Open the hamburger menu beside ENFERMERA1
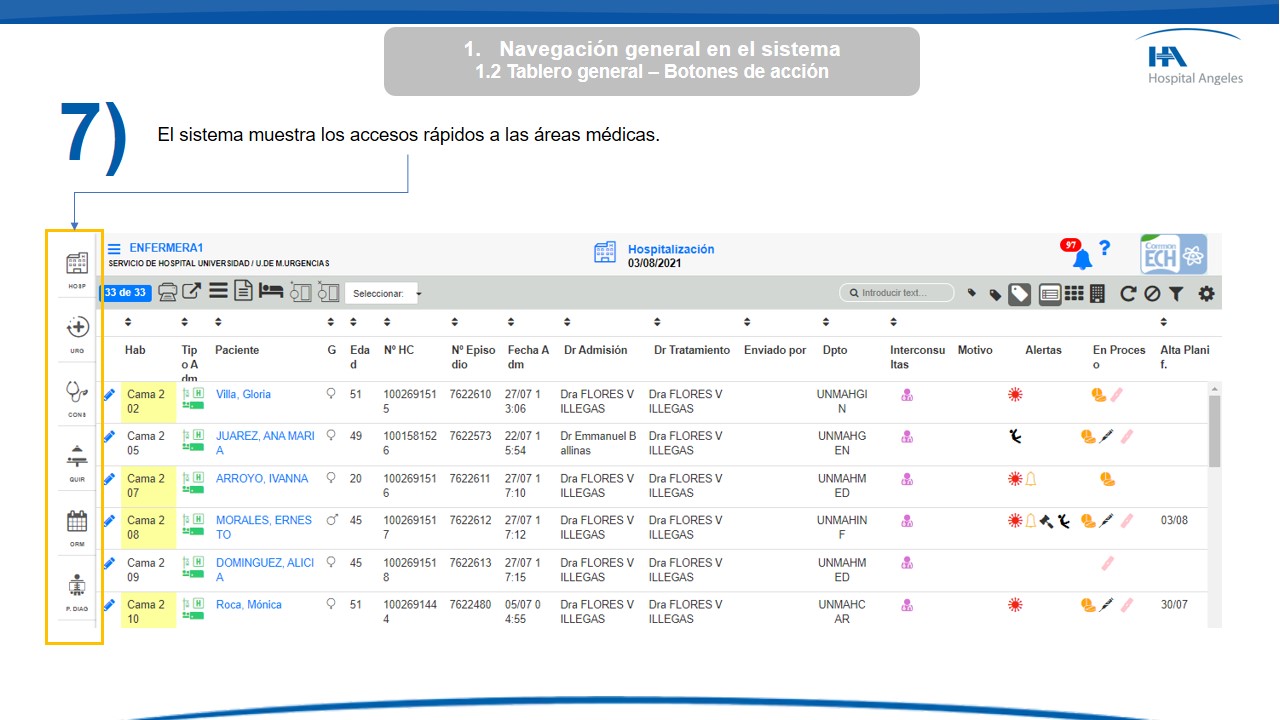Viewport: 1280px width, 720px height. (x=114, y=249)
